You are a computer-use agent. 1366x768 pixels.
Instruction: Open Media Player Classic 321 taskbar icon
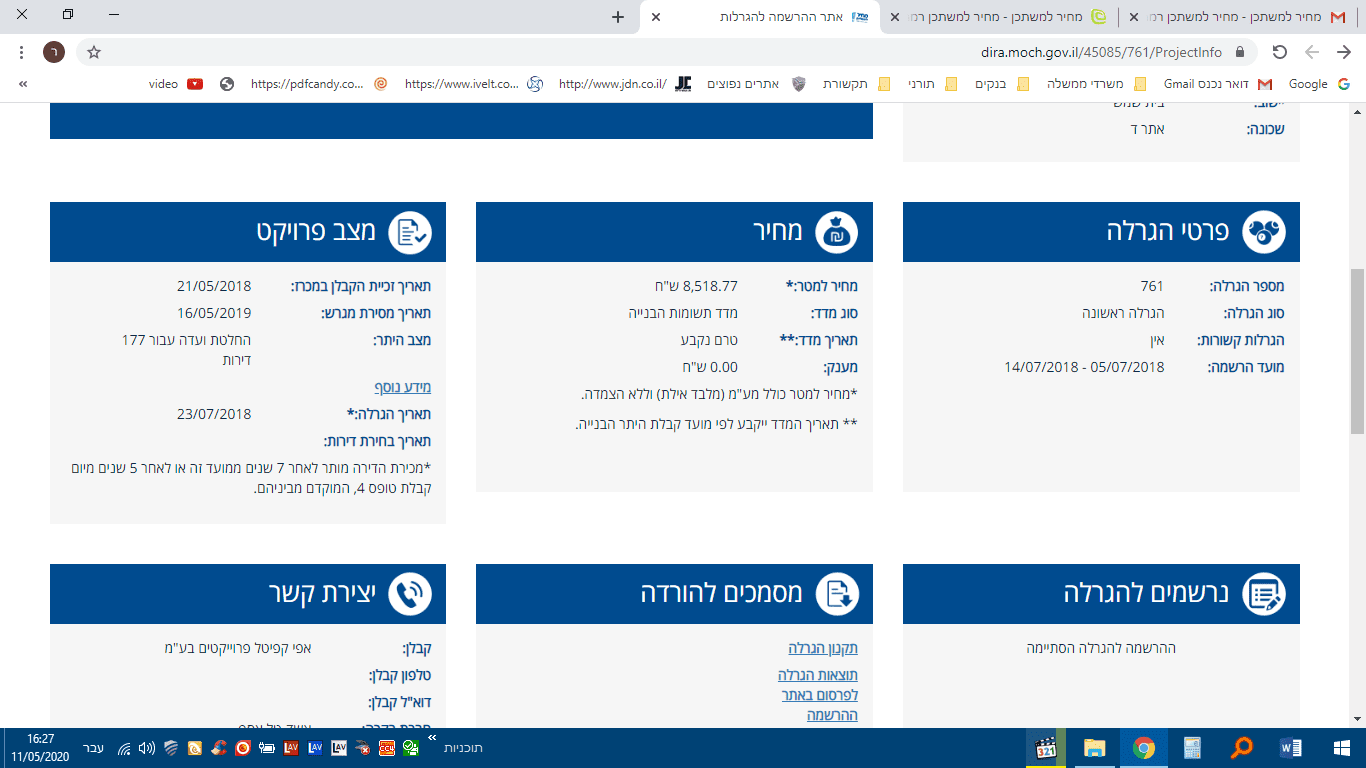pos(1046,748)
